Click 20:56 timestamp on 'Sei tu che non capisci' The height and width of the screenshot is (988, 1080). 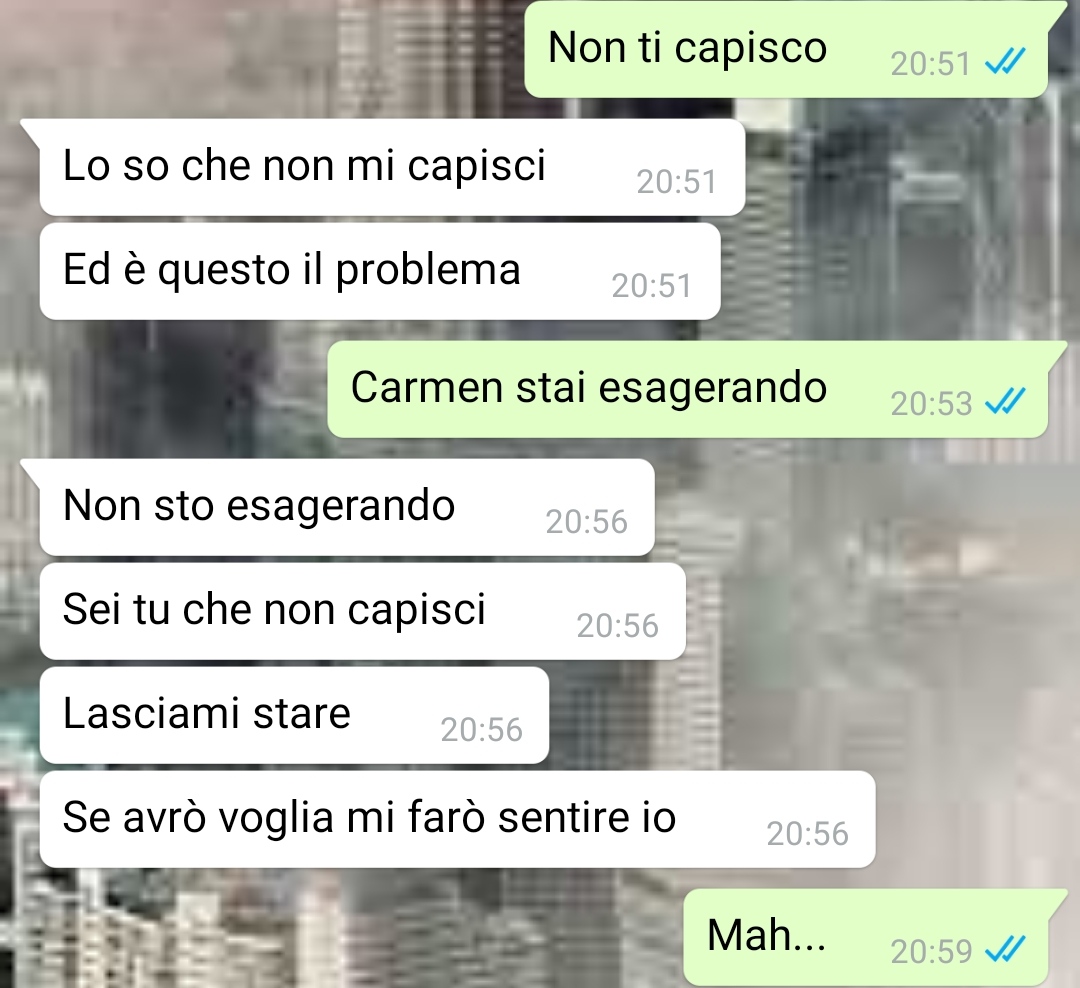618,626
